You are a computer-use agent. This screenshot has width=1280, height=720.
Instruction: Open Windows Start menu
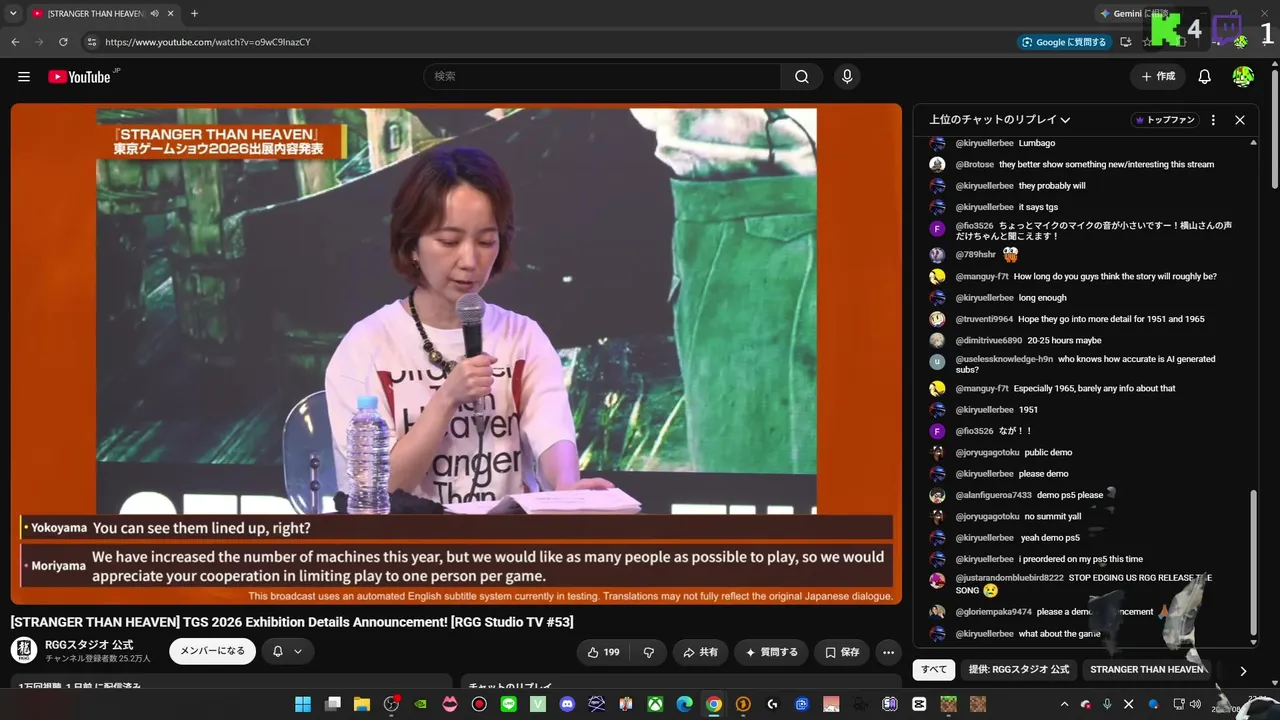(x=302, y=704)
